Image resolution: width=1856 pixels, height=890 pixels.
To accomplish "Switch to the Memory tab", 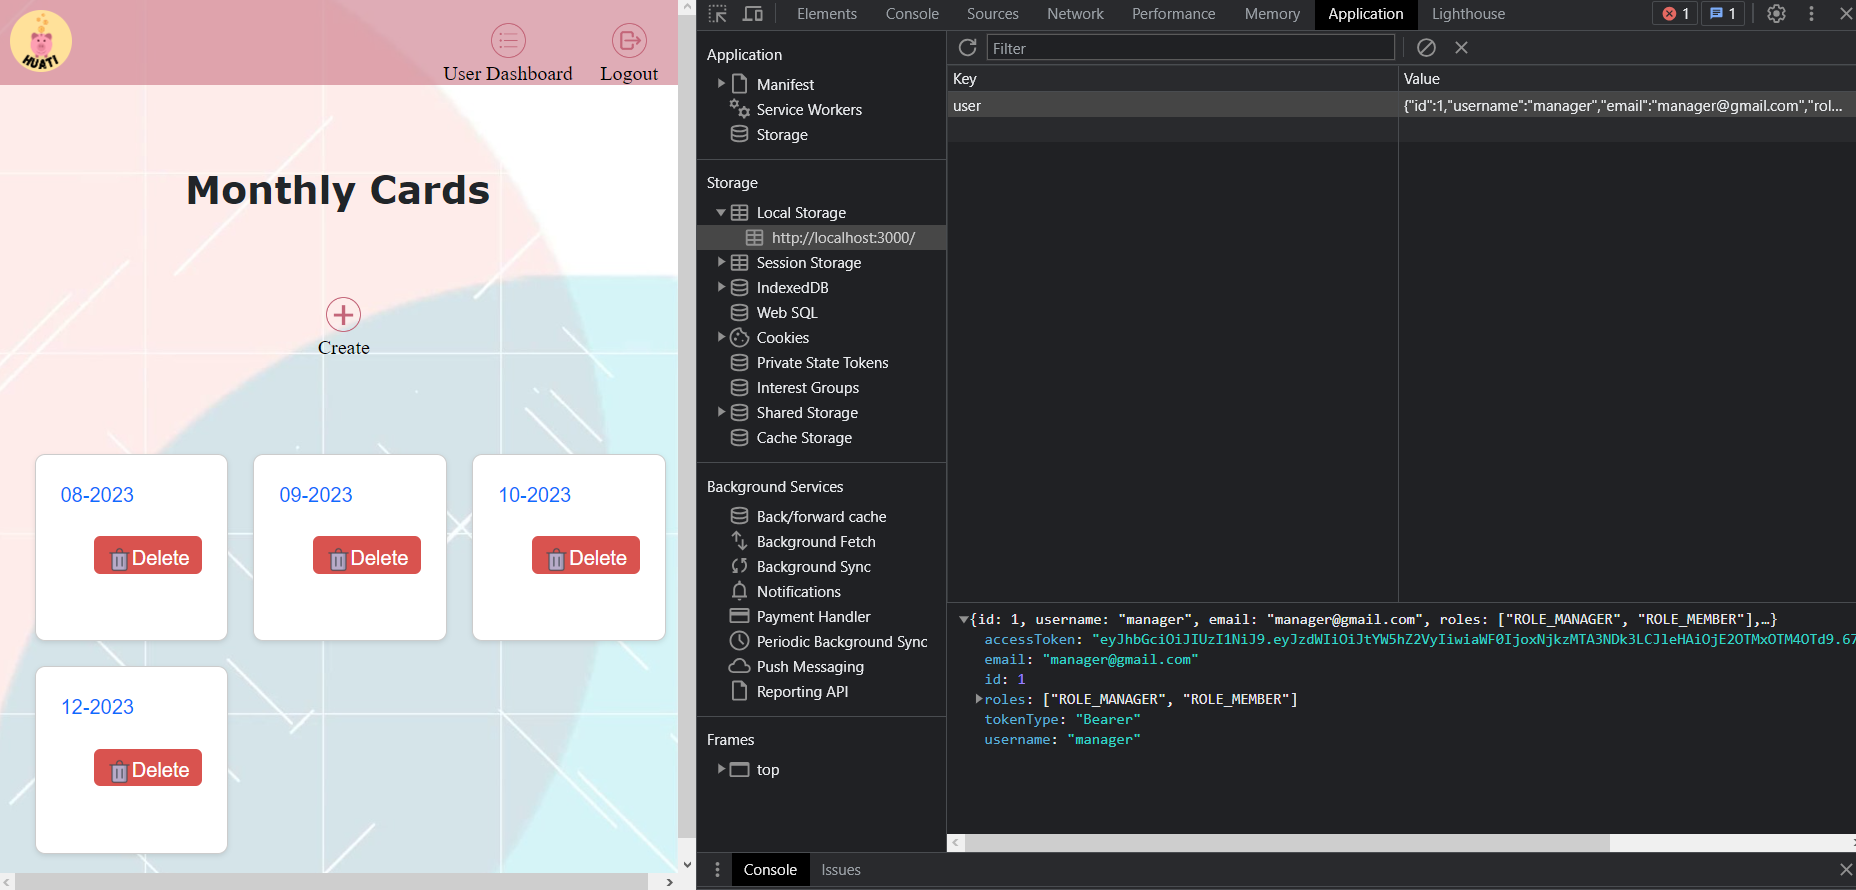I will tap(1272, 14).
